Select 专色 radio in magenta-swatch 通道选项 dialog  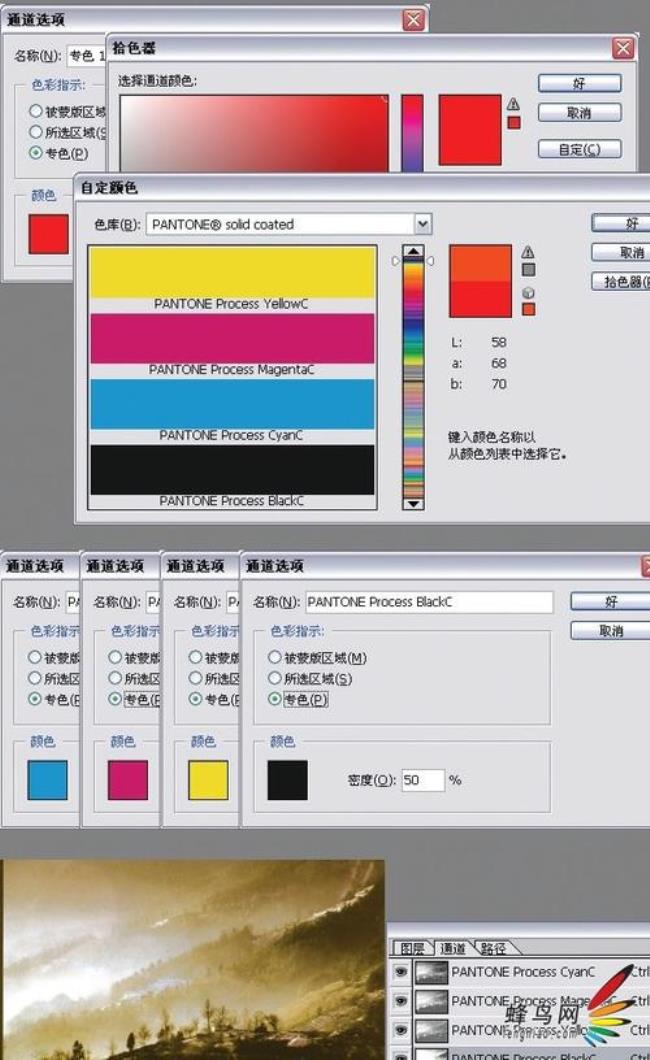[115, 699]
